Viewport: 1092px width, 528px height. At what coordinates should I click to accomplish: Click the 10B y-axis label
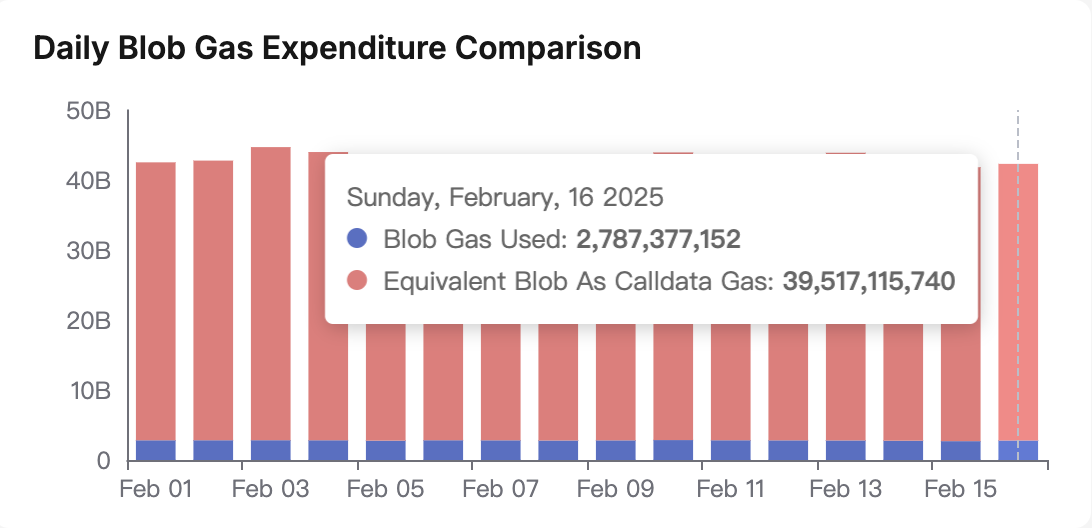coord(88,391)
